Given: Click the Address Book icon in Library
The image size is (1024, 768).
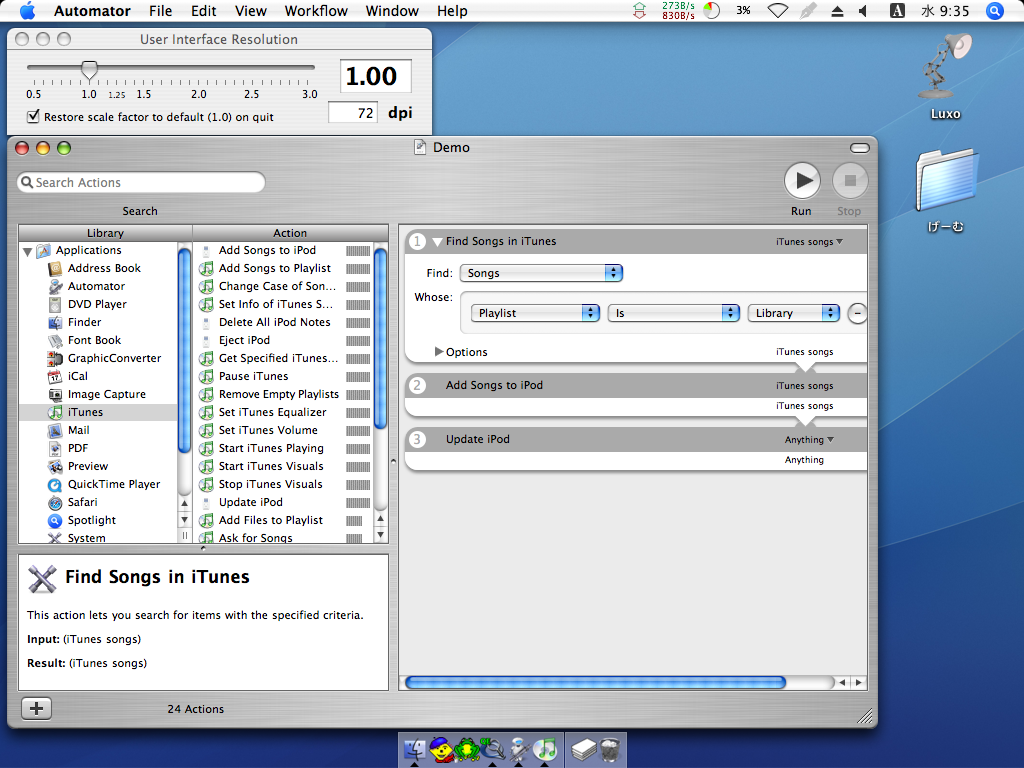Looking at the screenshot, I should (x=56, y=268).
